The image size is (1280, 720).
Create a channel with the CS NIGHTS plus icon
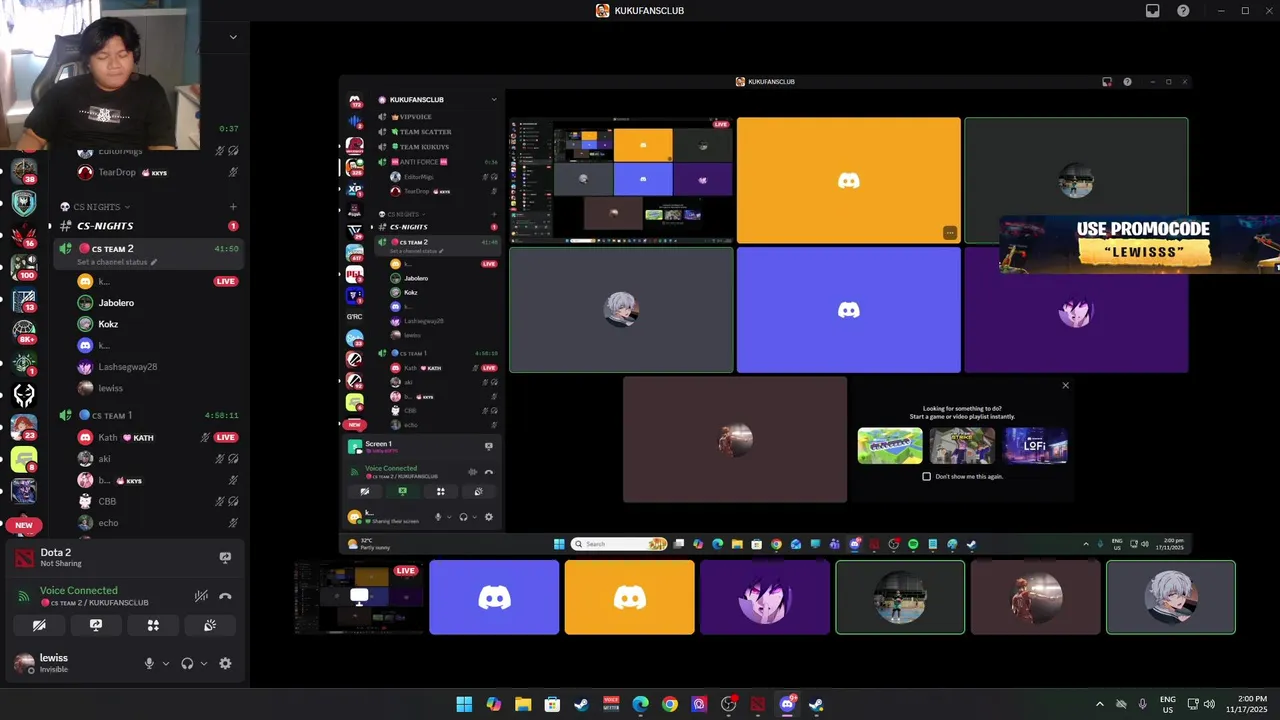pos(233,207)
